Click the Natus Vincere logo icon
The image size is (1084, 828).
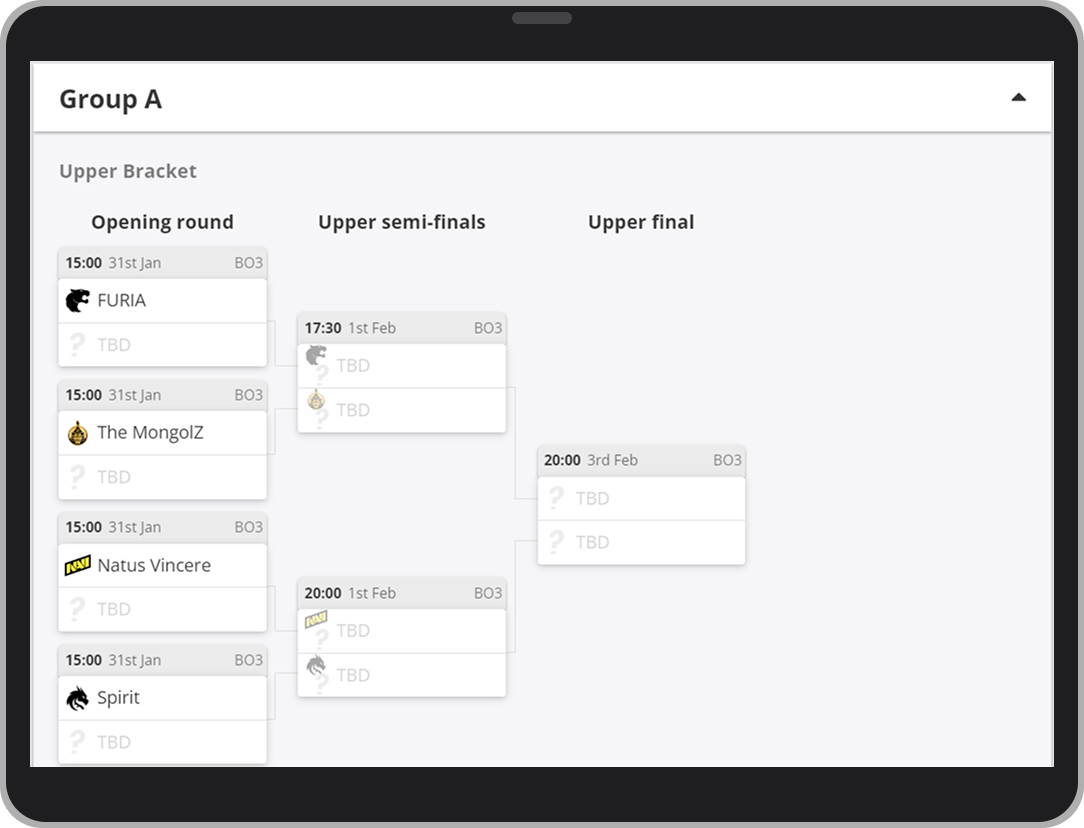point(77,565)
